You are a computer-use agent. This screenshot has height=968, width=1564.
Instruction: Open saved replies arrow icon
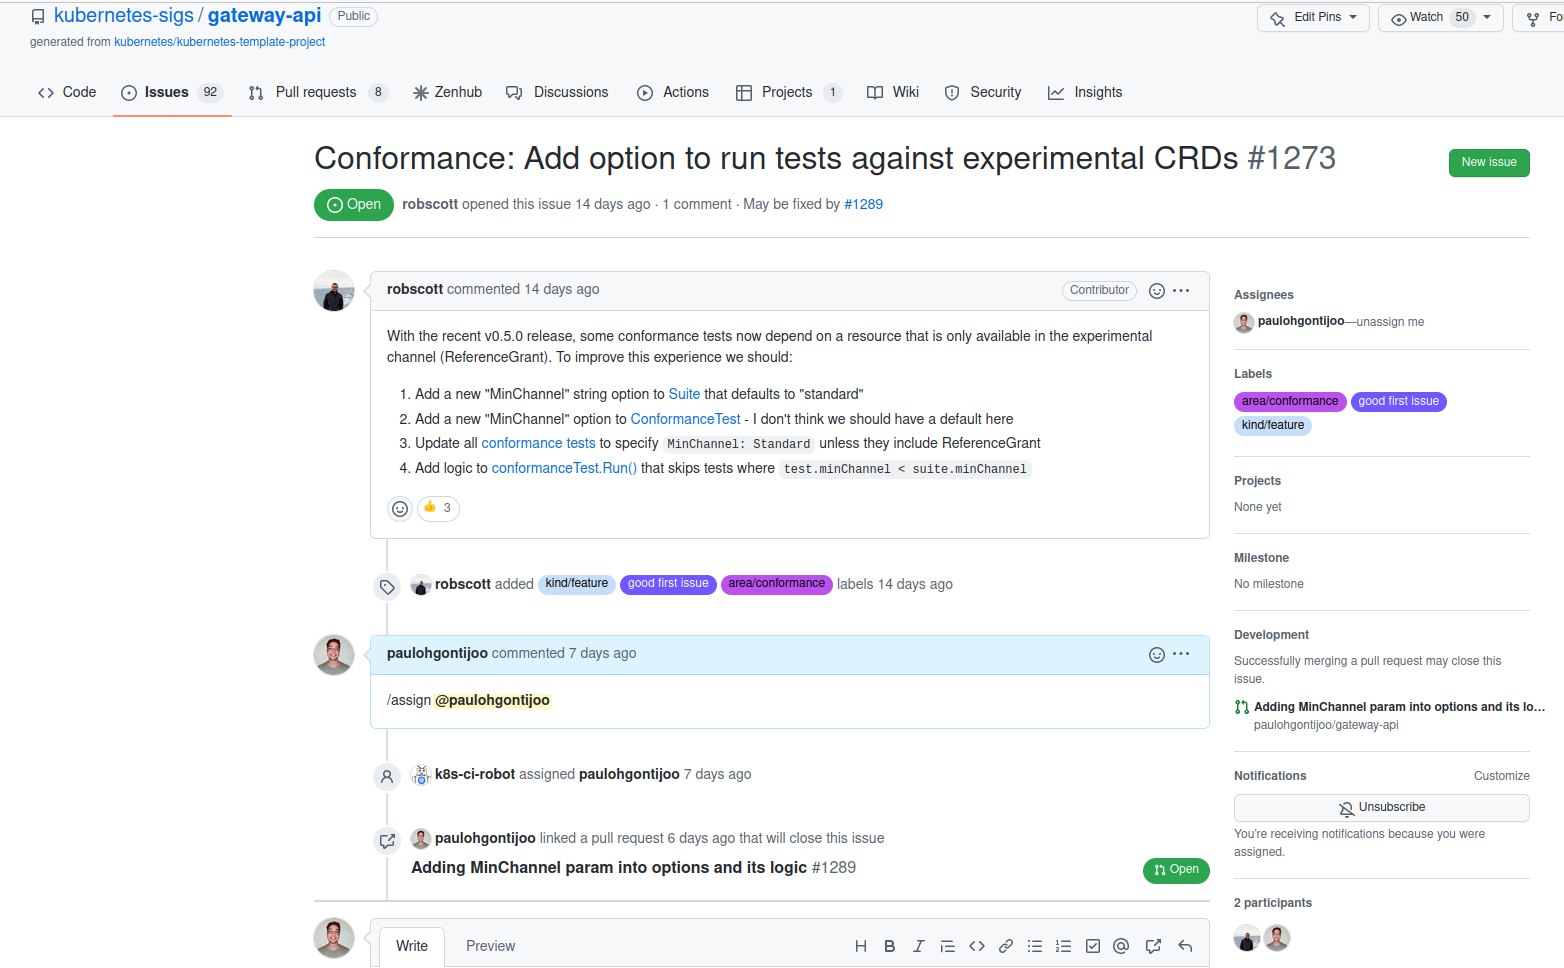(1185, 946)
